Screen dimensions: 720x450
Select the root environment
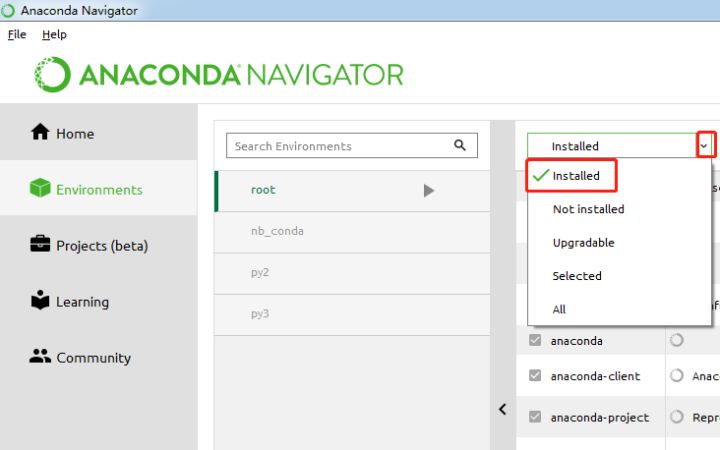click(352, 191)
